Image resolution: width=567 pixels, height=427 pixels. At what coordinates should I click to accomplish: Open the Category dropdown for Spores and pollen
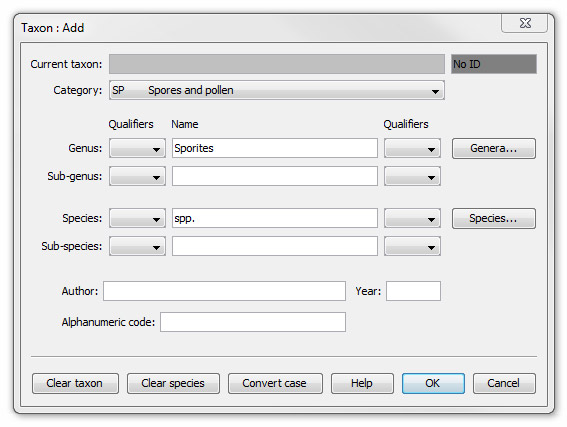pyautogui.click(x=277, y=90)
